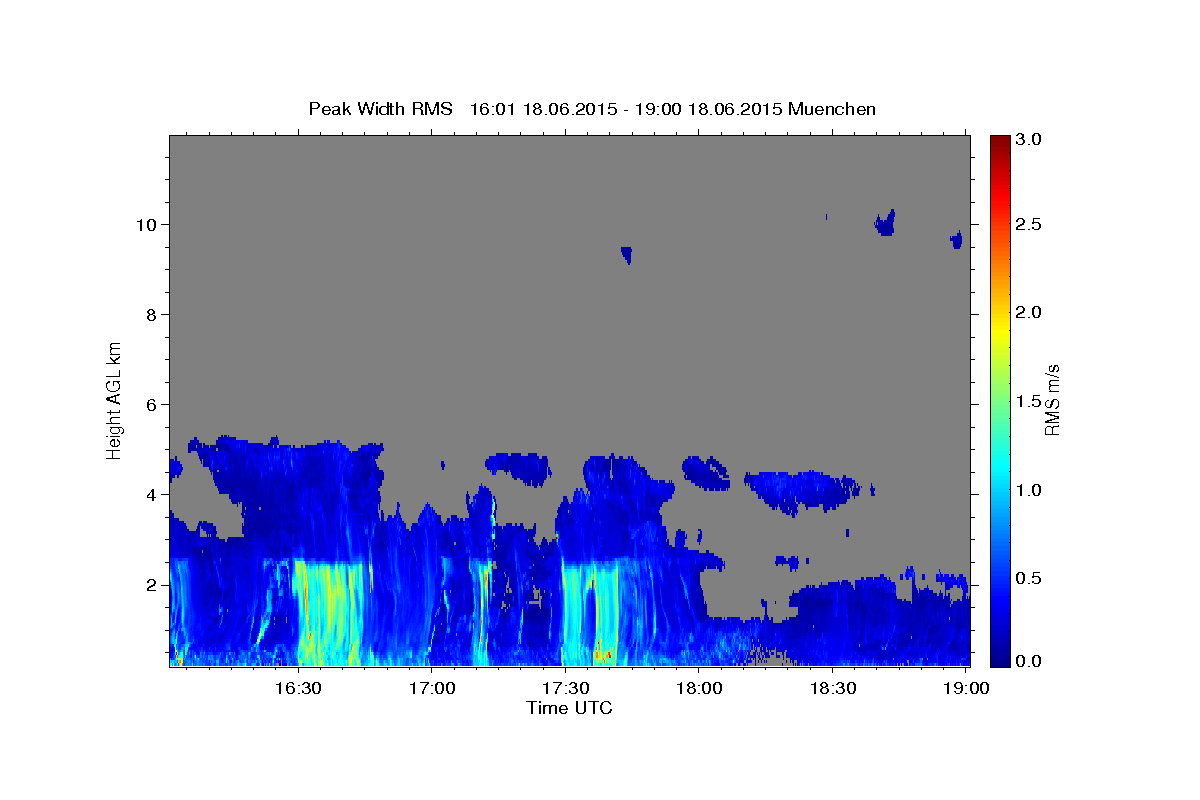Image resolution: width=1200 pixels, height=800 pixels.
Task: Click the colorbar value 3.0
Action: click(x=1031, y=139)
